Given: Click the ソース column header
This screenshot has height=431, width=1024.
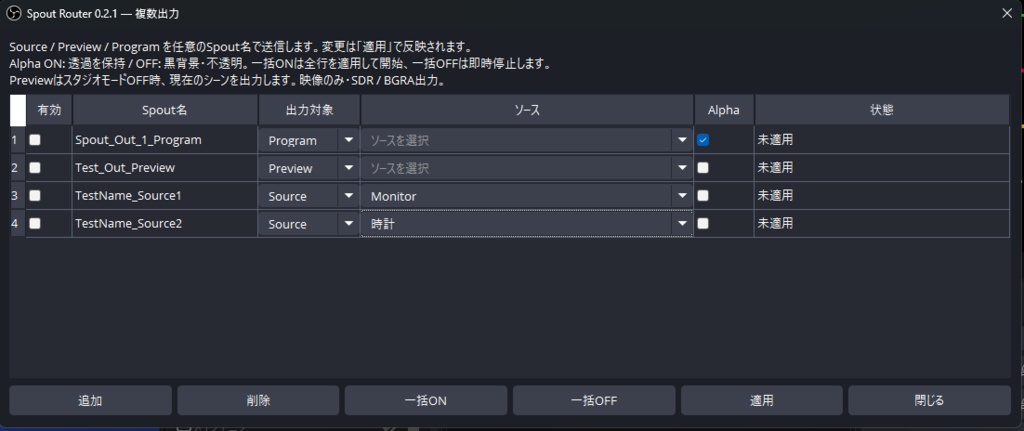Looking at the screenshot, I should click(x=527, y=110).
